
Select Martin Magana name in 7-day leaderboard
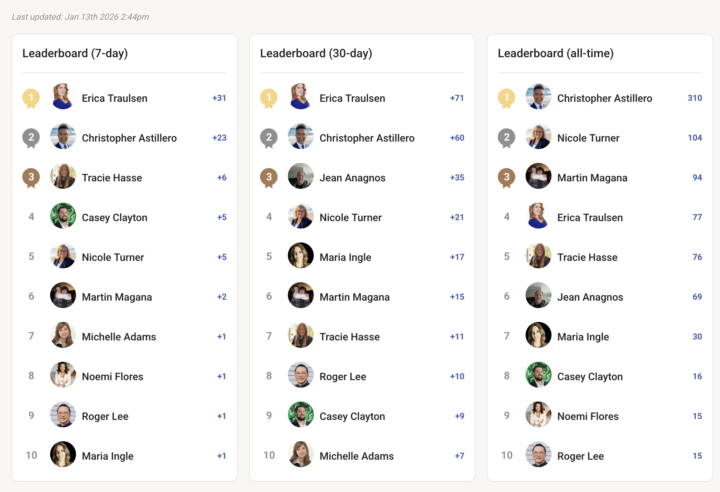point(117,297)
